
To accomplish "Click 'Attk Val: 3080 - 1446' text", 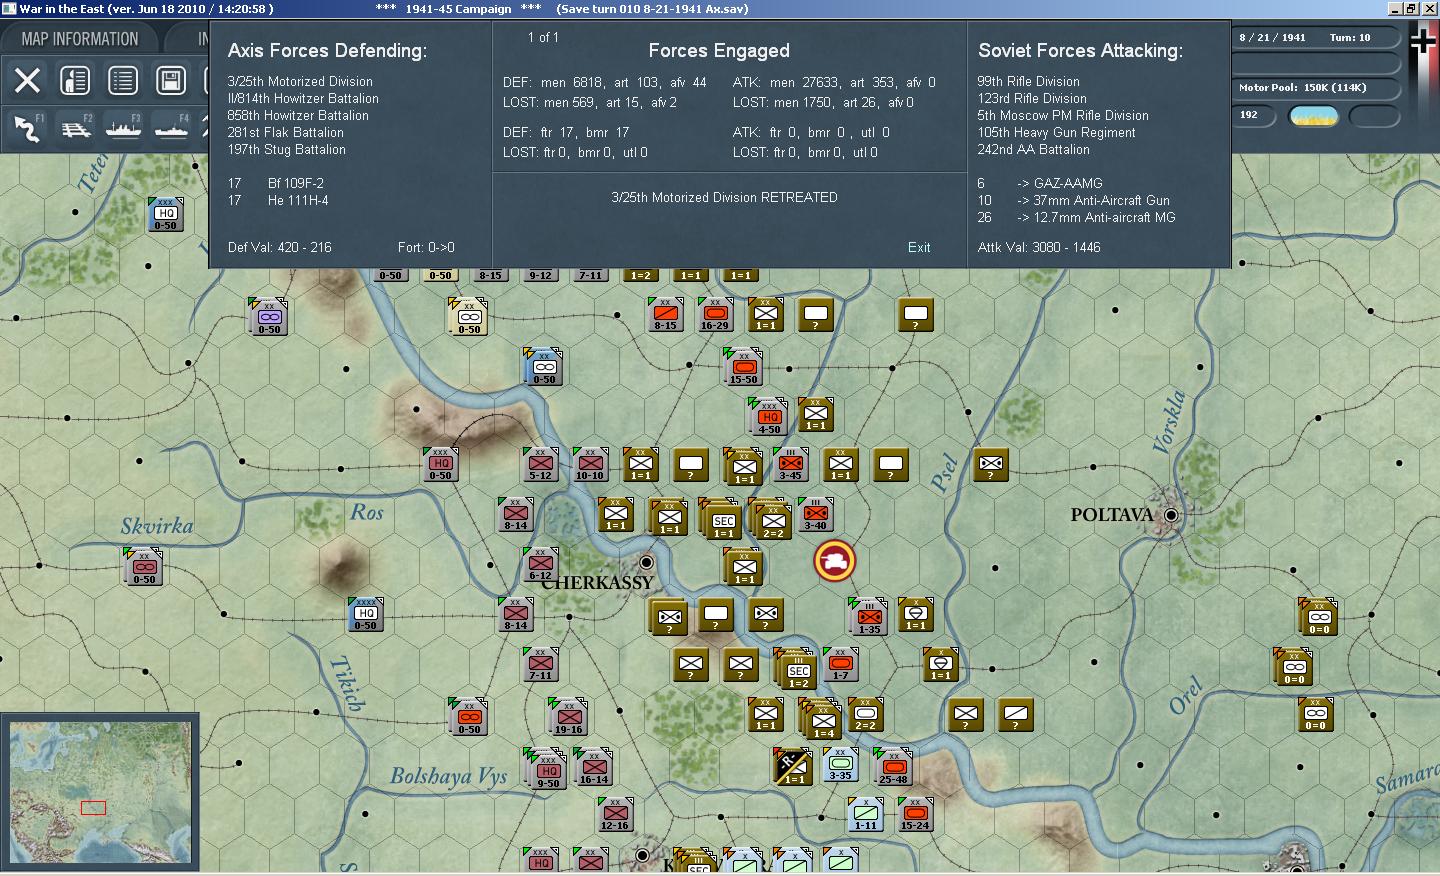I will [1039, 247].
